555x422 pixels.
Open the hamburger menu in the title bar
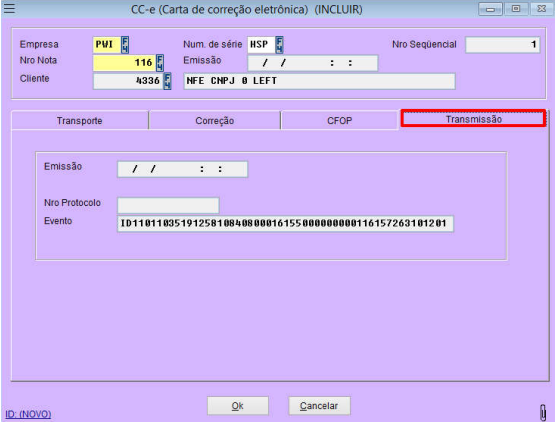(x=9, y=8)
